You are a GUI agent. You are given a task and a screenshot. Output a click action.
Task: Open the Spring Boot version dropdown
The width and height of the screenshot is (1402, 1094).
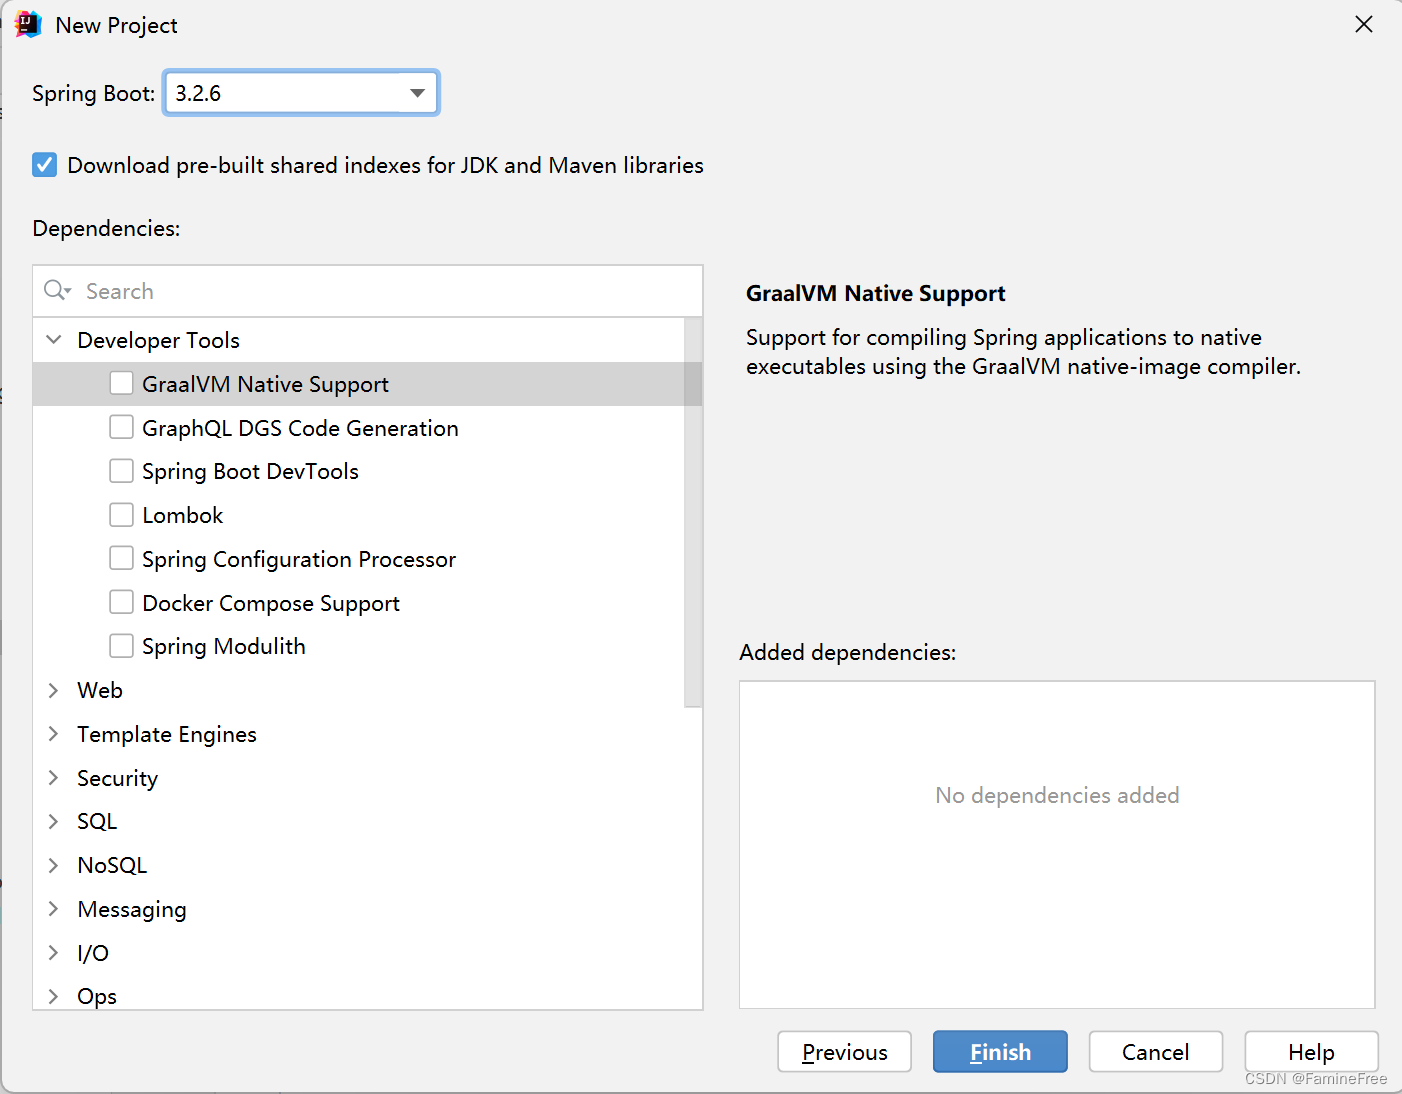(417, 93)
